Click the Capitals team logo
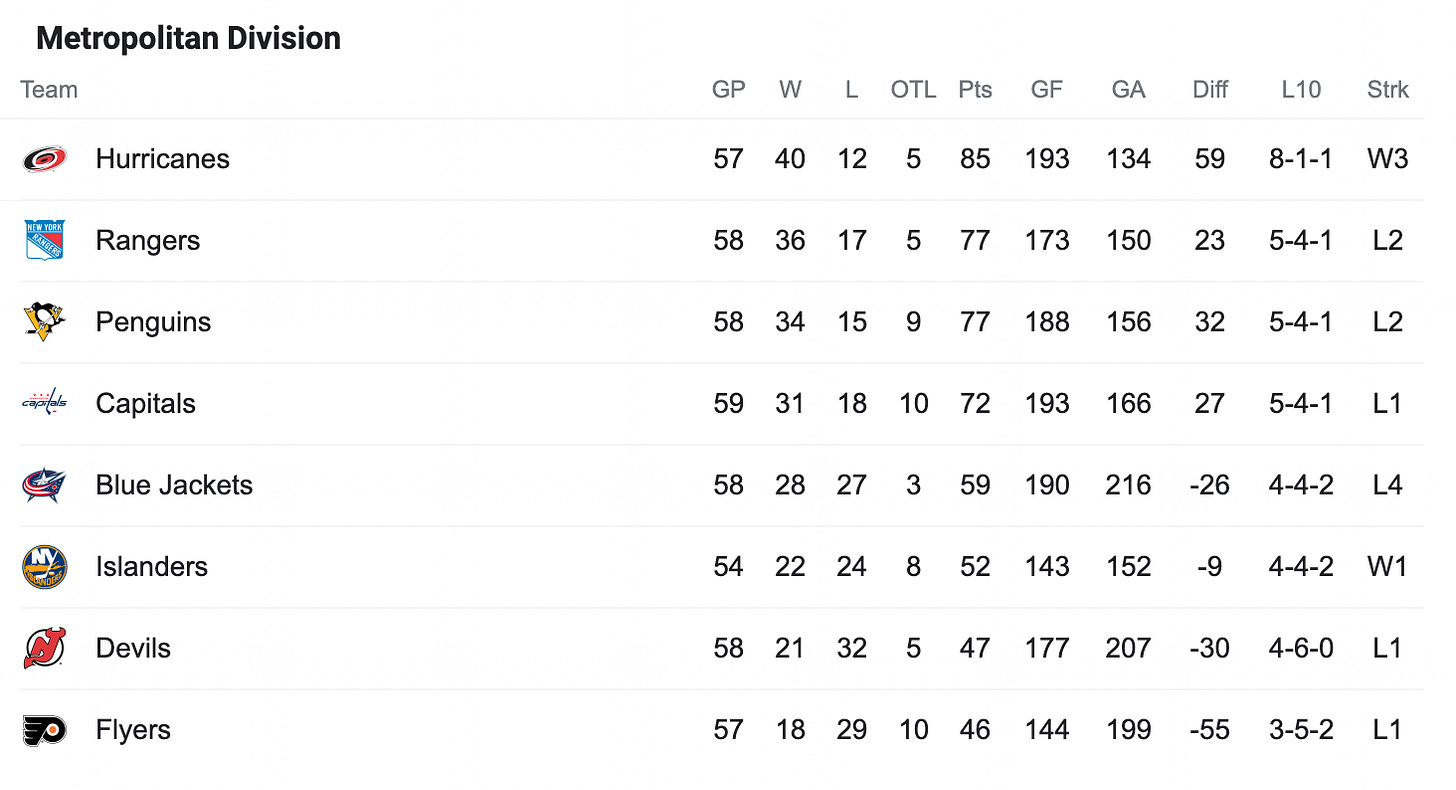1456x790 pixels. tap(45, 403)
